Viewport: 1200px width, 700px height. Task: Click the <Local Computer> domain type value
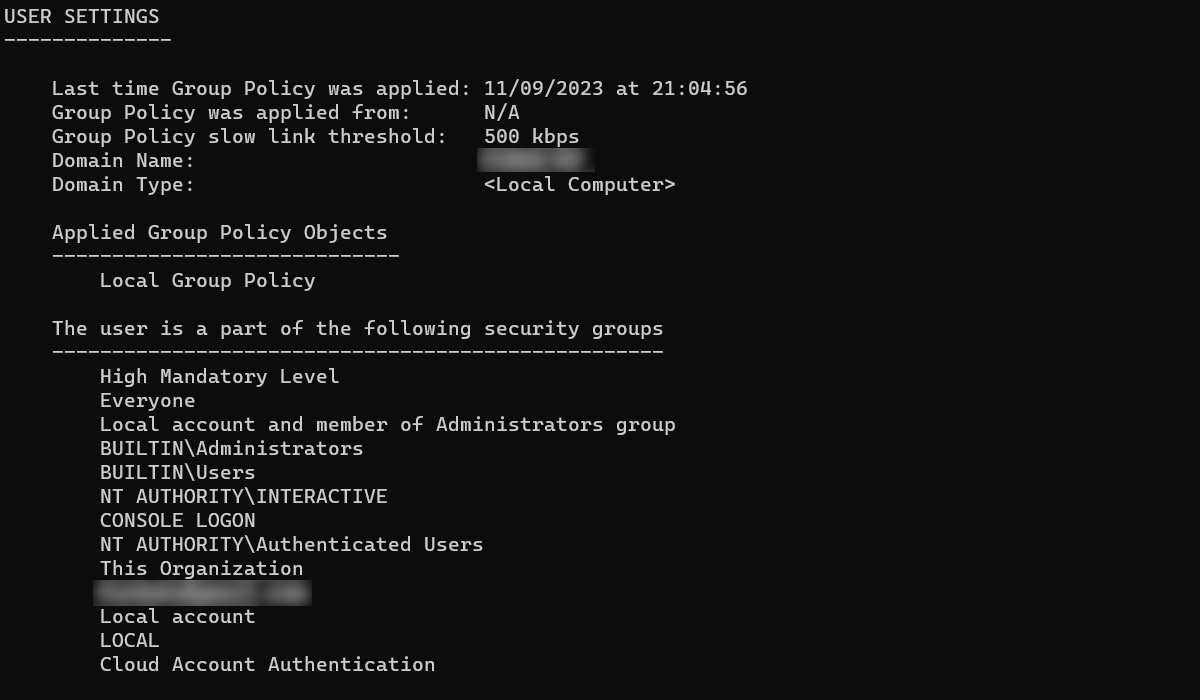click(579, 185)
